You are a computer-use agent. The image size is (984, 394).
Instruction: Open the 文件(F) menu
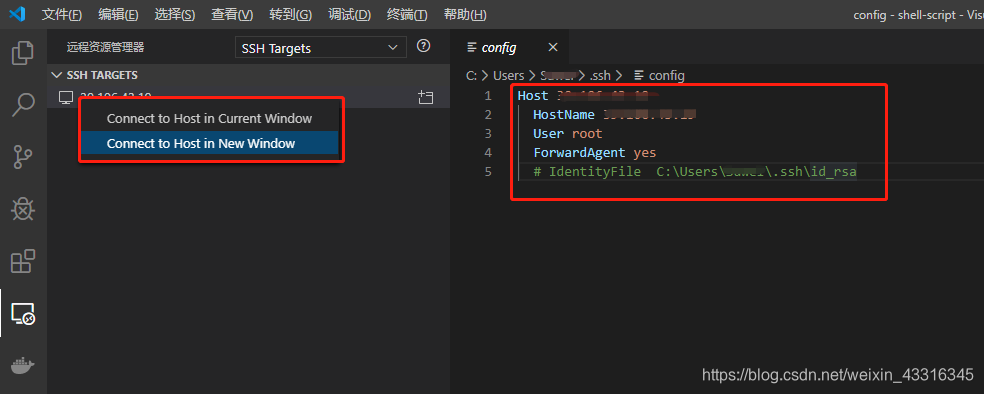coord(62,14)
